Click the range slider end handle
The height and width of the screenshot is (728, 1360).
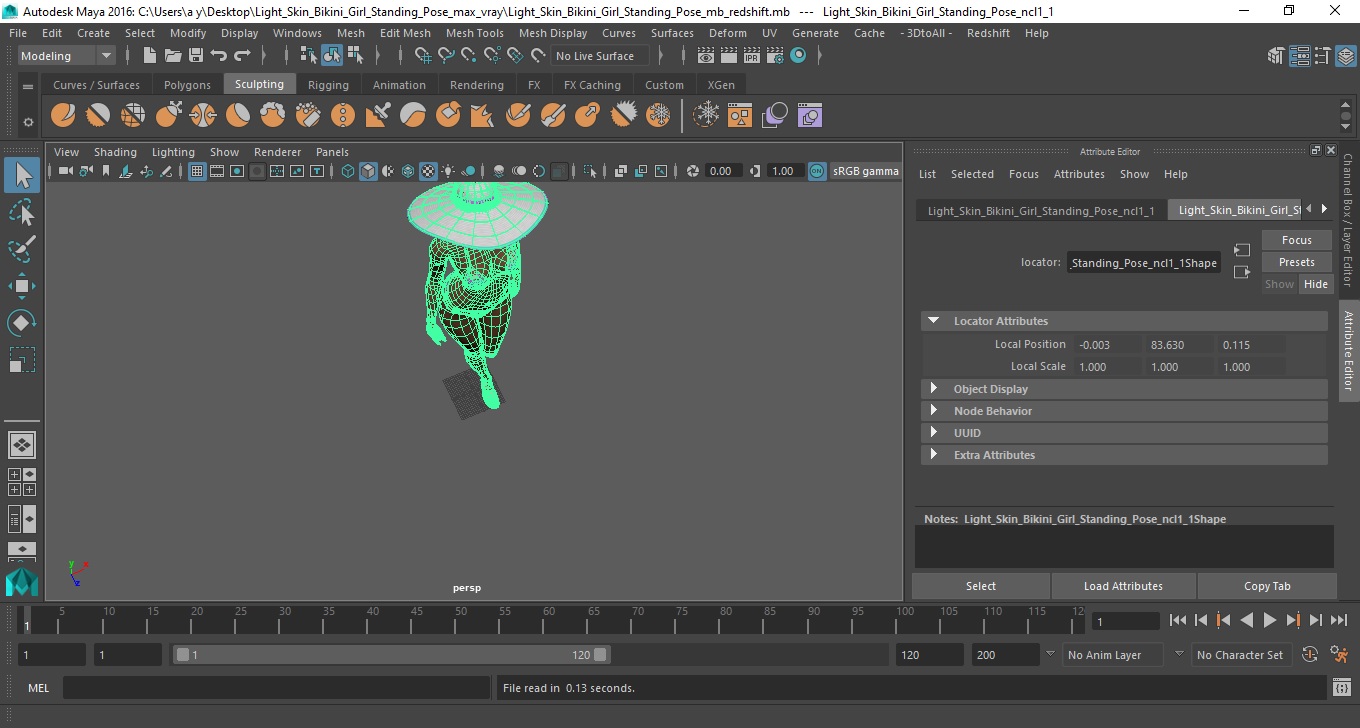click(x=600, y=655)
